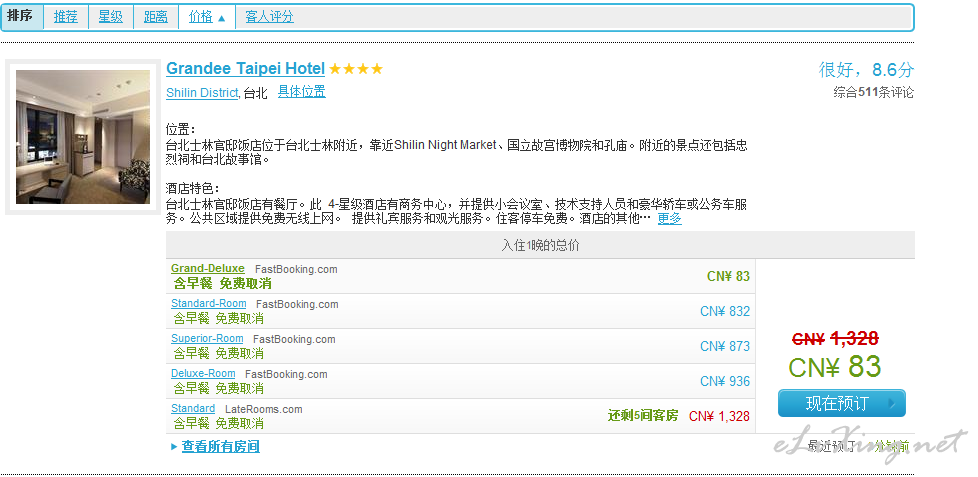Click the 现在预订 book now button
The height and width of the screenshot is (477, 978).
coord(841,403)
